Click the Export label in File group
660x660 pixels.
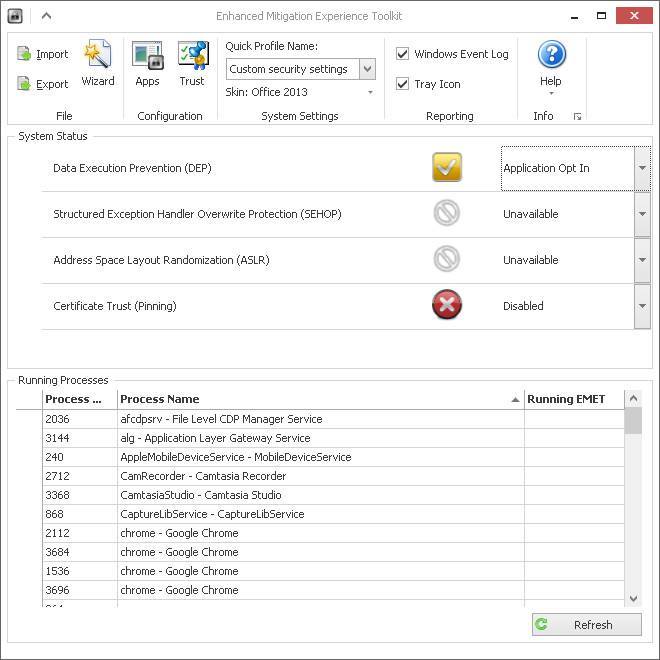(52, 84)
